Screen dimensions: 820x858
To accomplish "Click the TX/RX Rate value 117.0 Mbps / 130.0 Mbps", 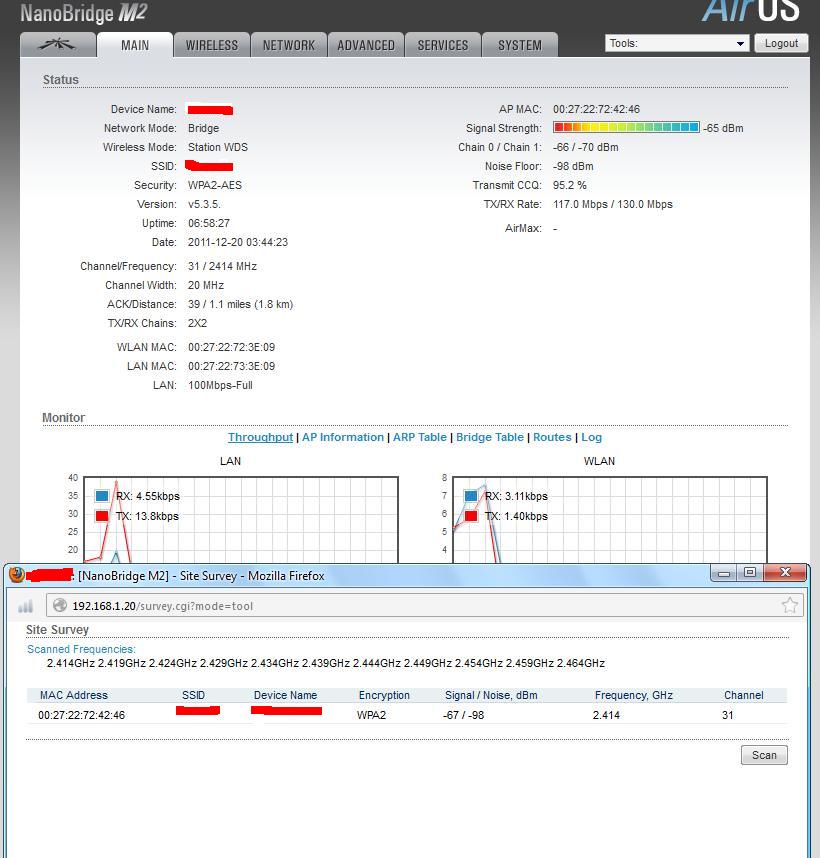I will [x=613, y=204].
